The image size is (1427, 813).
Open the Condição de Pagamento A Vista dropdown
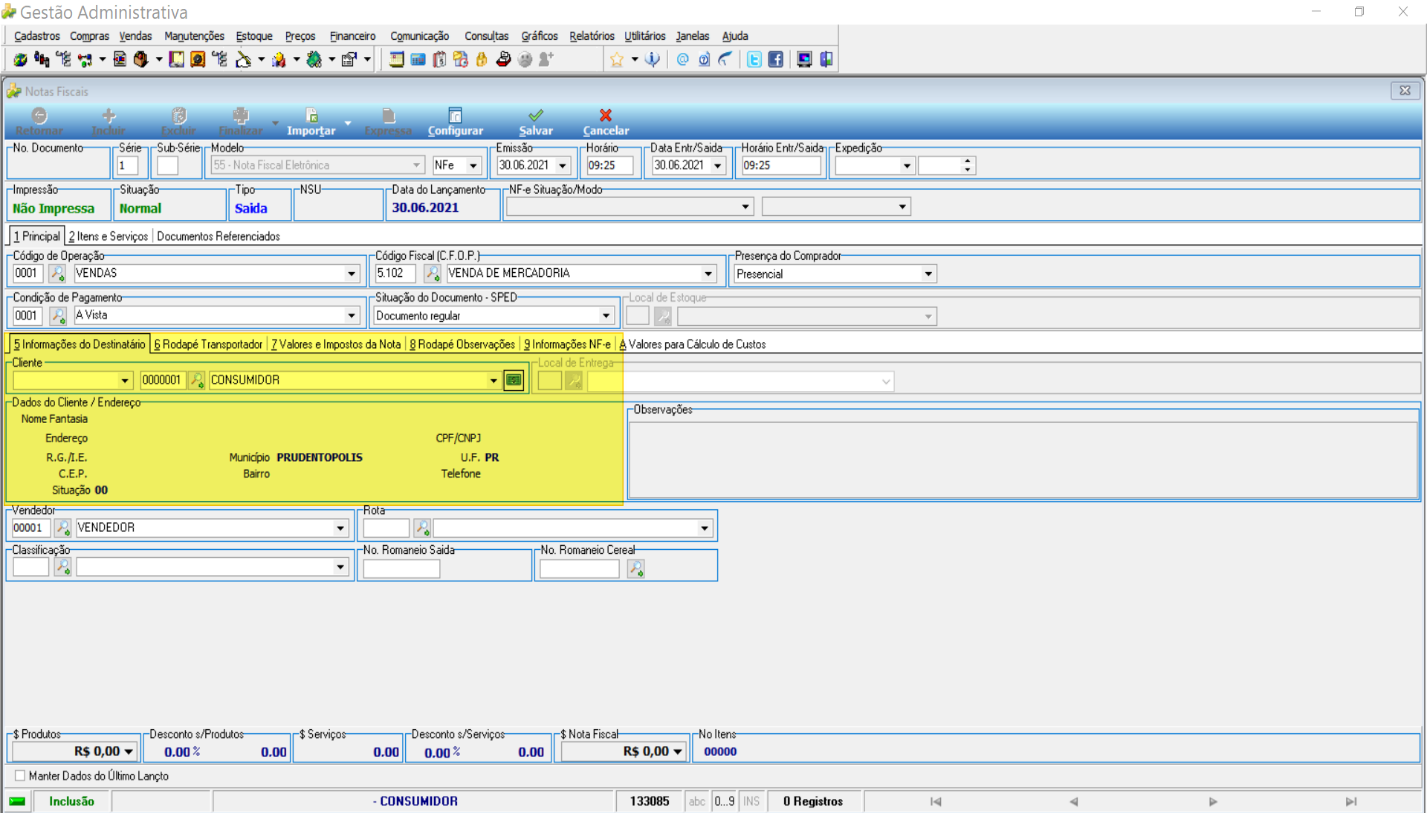[x=351, y=316]
